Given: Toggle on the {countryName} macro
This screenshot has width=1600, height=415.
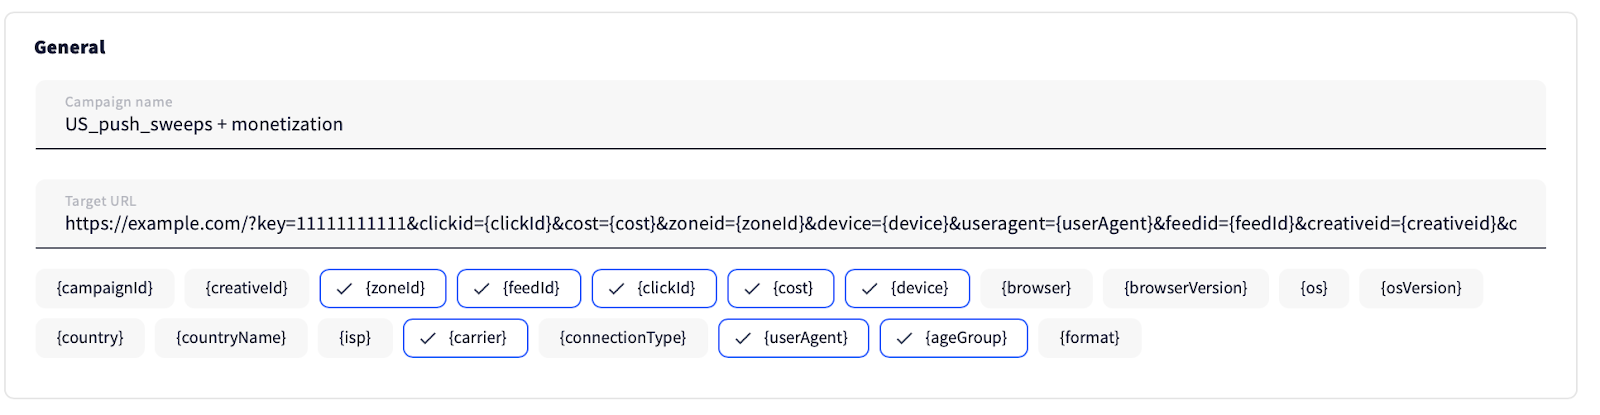Looking at the screenshot, I should [x=231, y=338].
